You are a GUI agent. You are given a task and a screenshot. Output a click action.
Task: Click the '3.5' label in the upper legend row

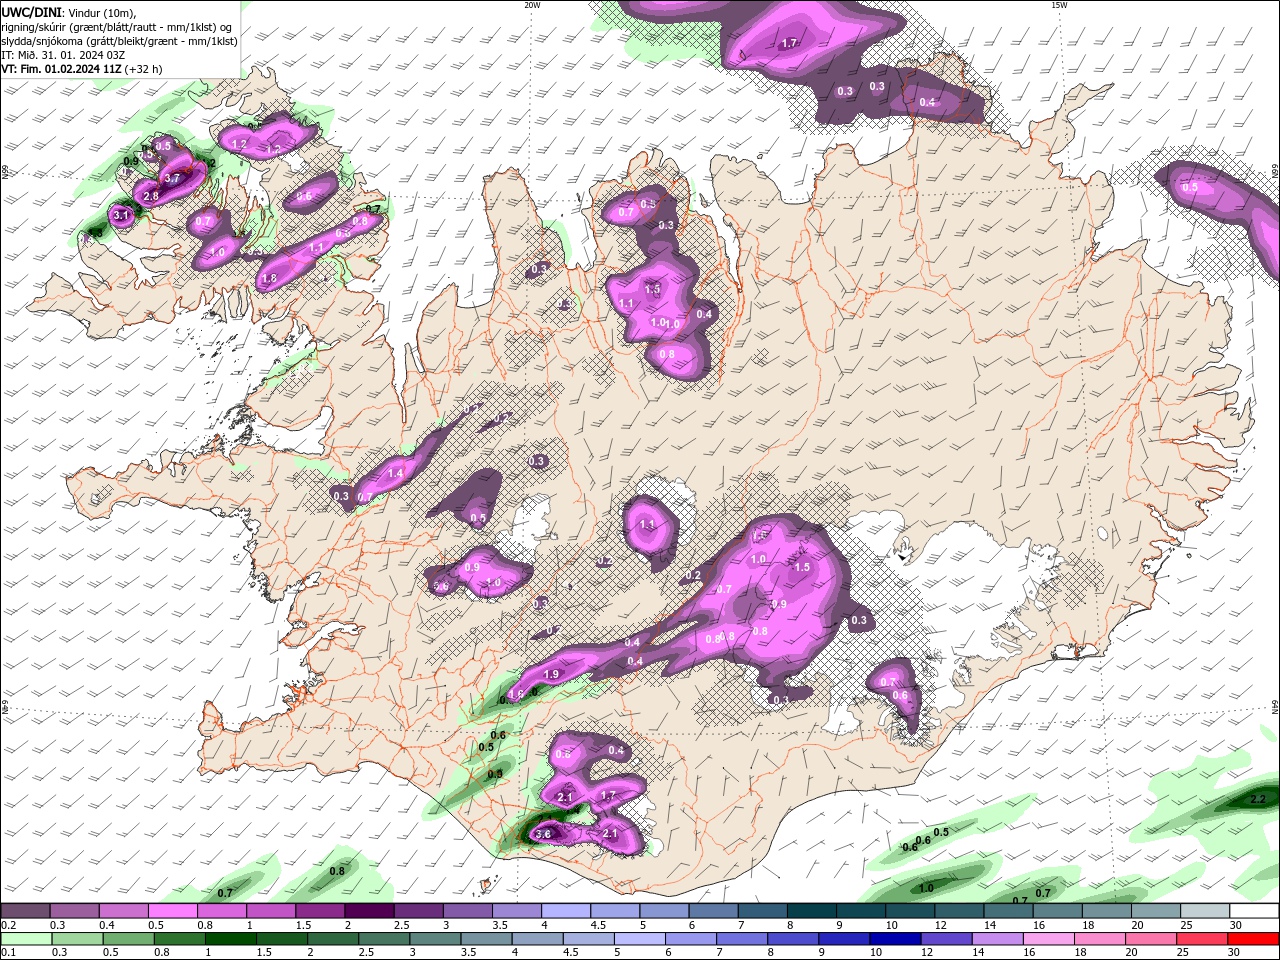[500, 925]
